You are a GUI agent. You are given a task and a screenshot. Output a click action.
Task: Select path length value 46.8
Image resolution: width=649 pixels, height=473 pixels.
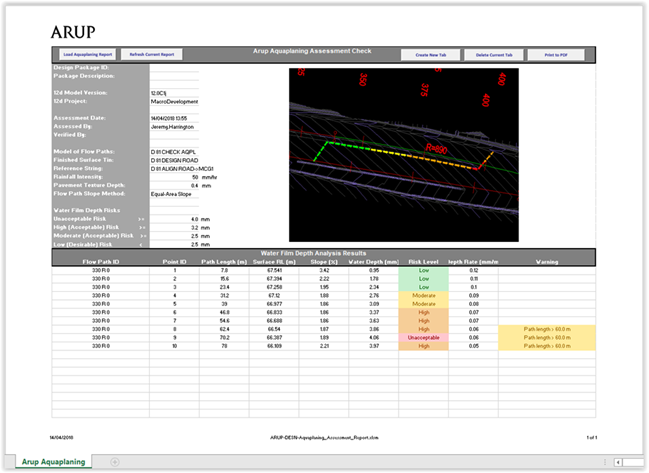pyautogui.click(x=224, y=312)
